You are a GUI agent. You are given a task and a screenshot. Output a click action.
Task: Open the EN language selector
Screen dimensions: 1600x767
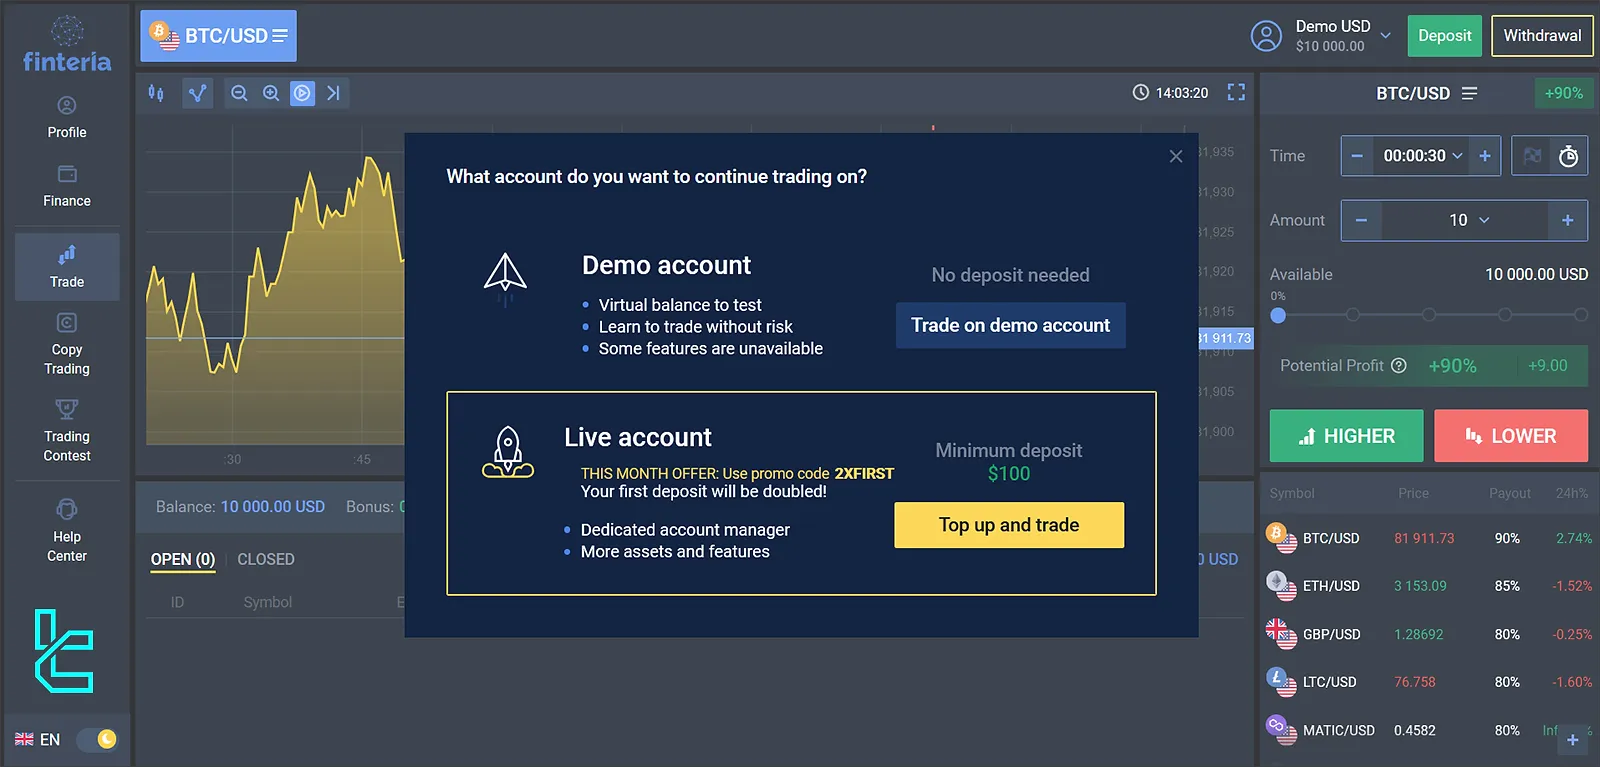pyautogui.click(x=38, y=739)
